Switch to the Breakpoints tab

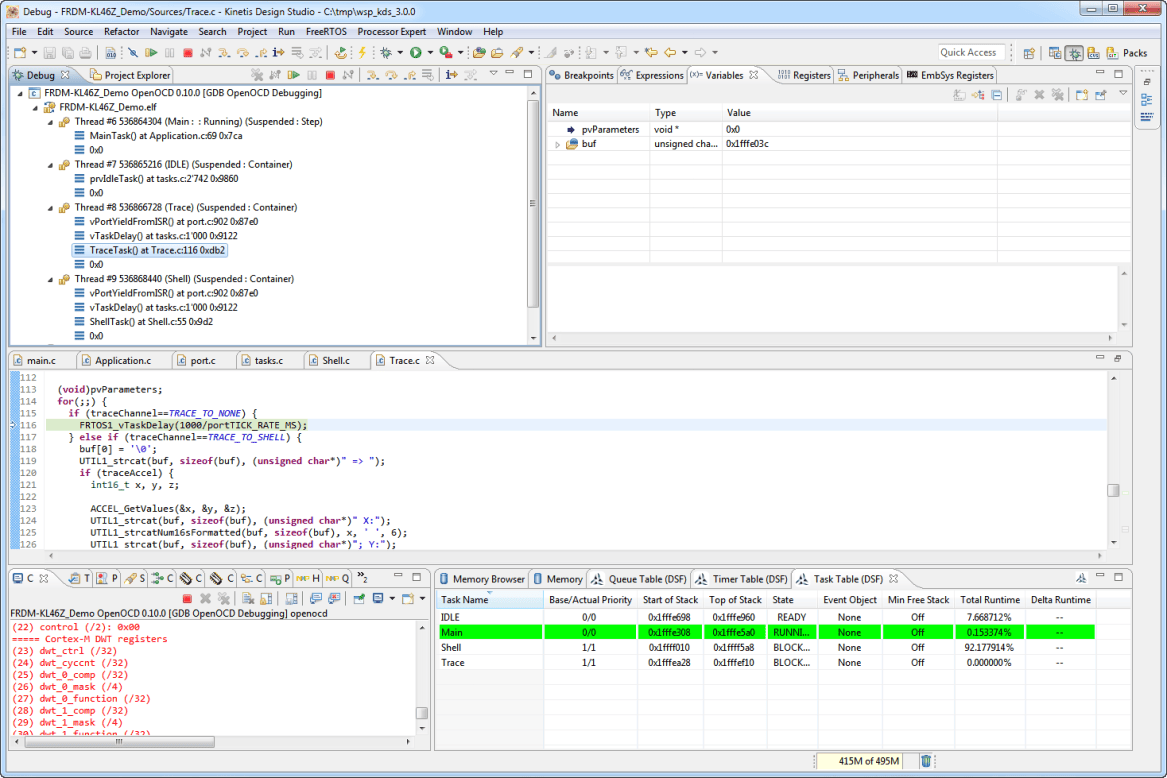coord(581,75)
